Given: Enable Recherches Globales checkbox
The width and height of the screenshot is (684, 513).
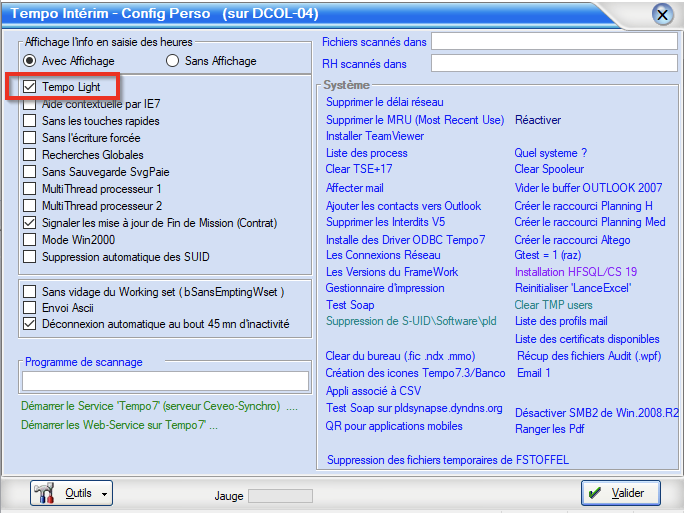Looking at the screenshot, I should [x=30, y=155].
